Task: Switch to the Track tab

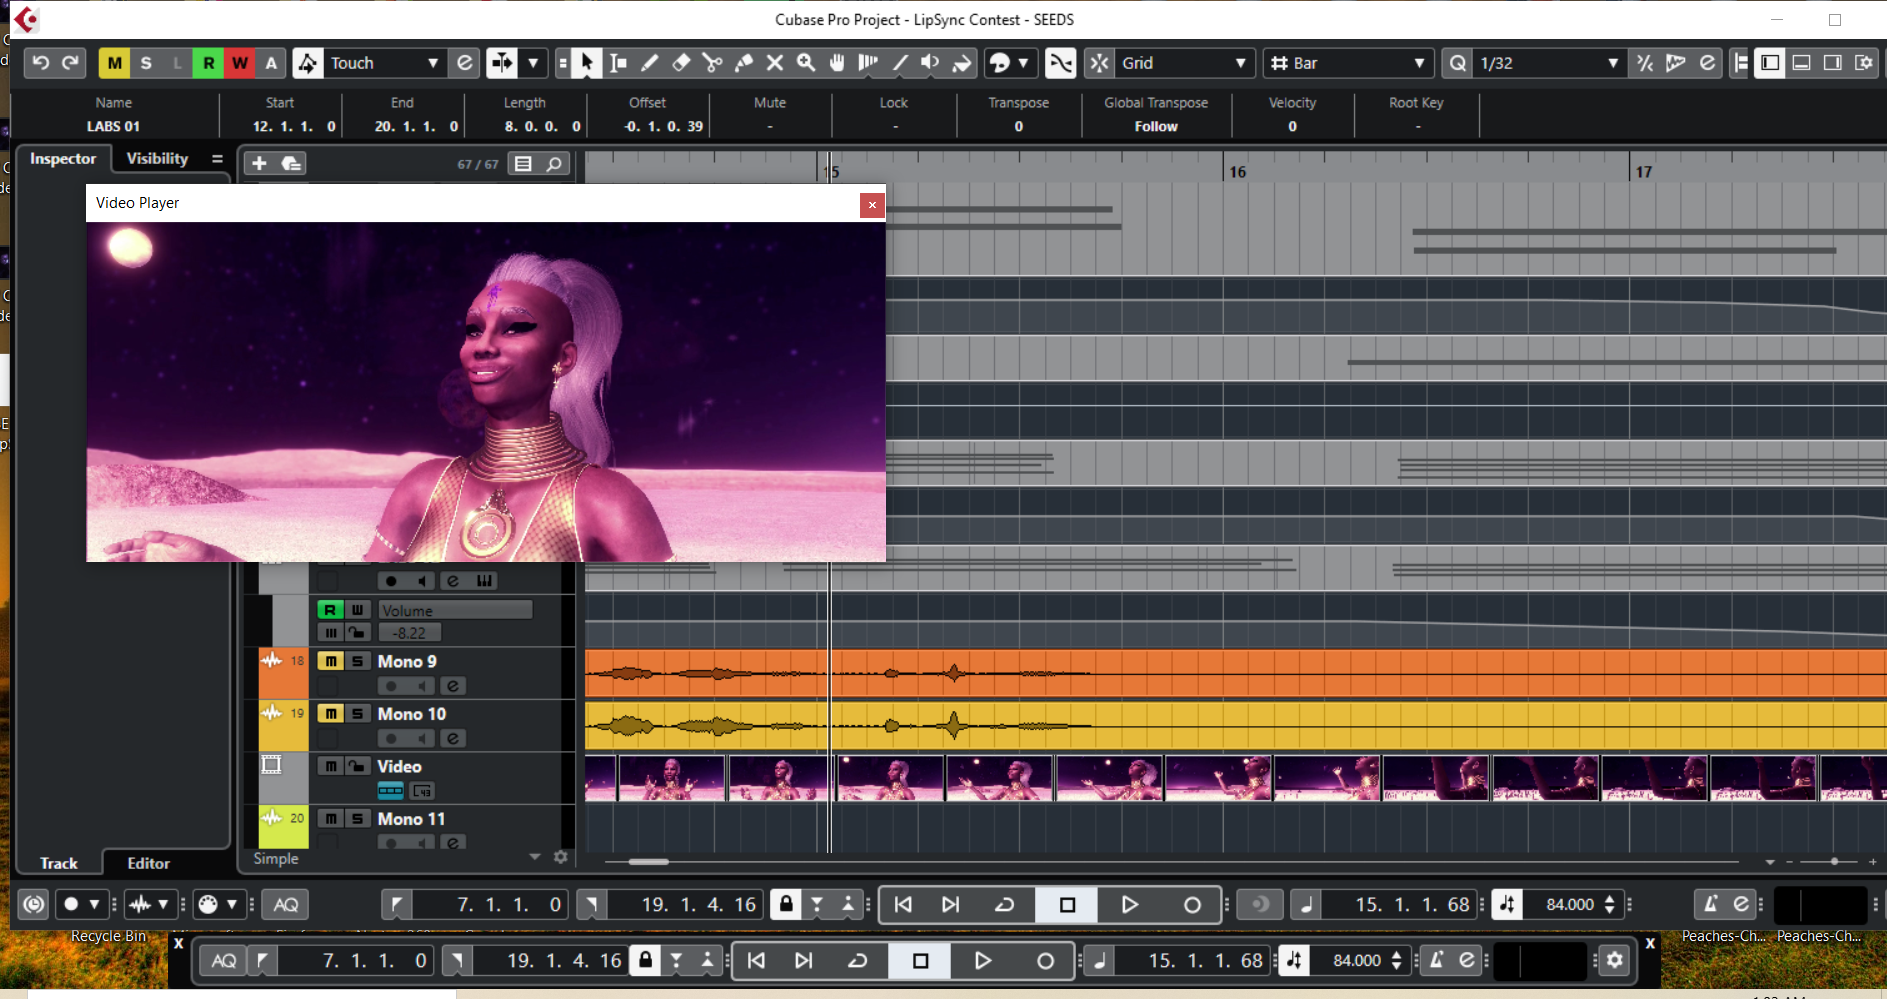Action: coord(59,863)
